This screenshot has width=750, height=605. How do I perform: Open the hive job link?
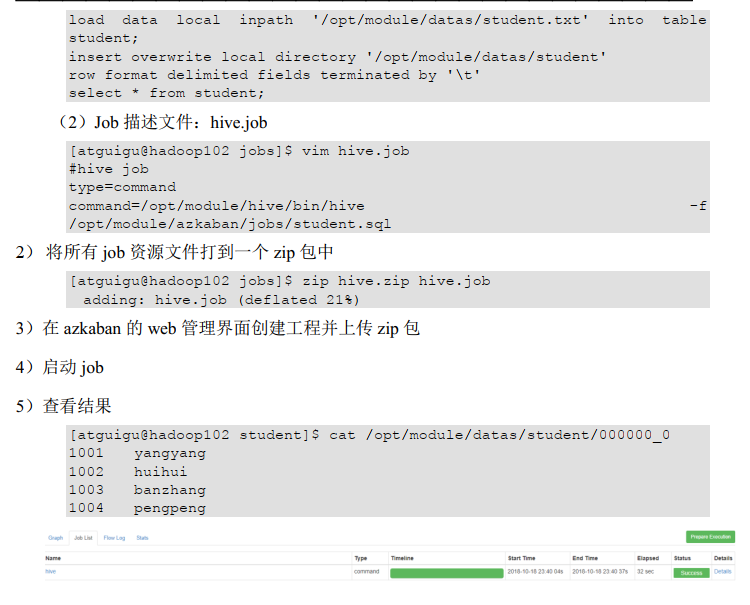[50, 571]
